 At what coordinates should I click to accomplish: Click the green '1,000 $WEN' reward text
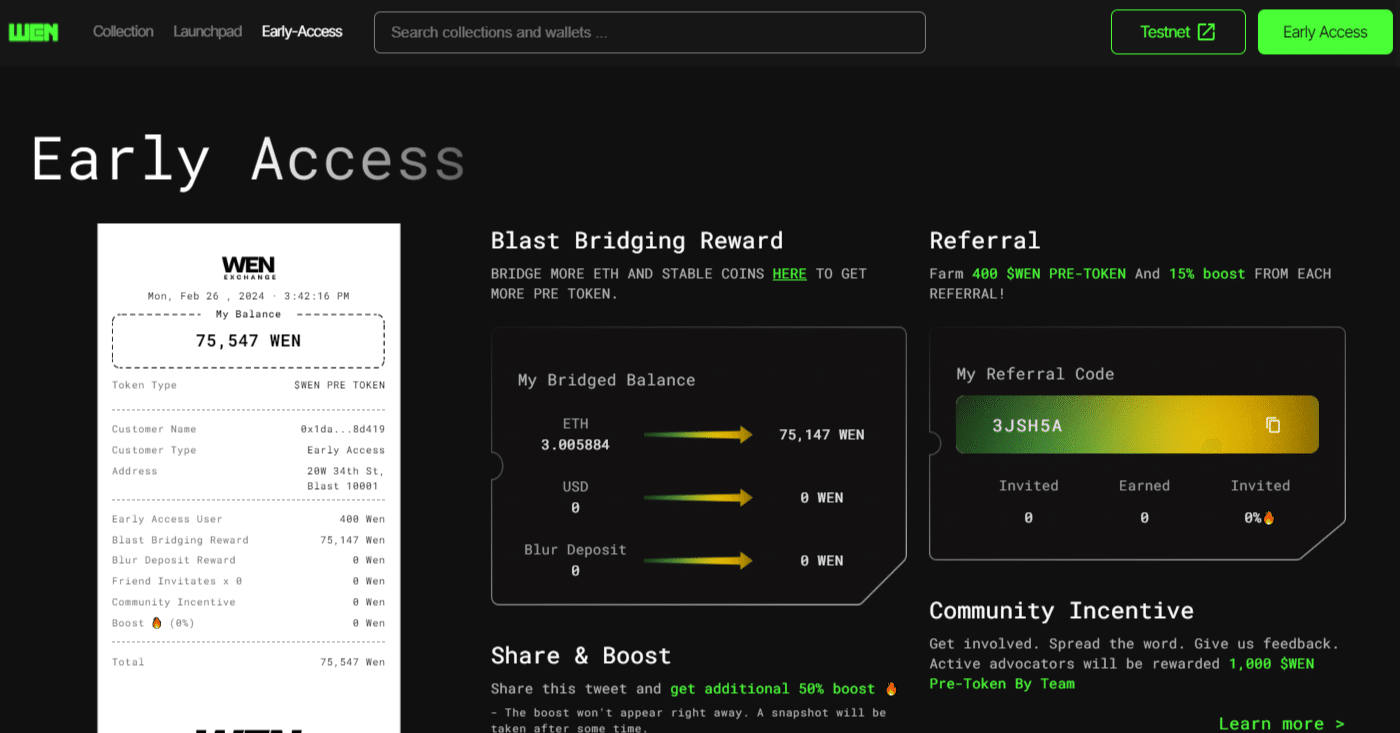(x=1271, y=664)
